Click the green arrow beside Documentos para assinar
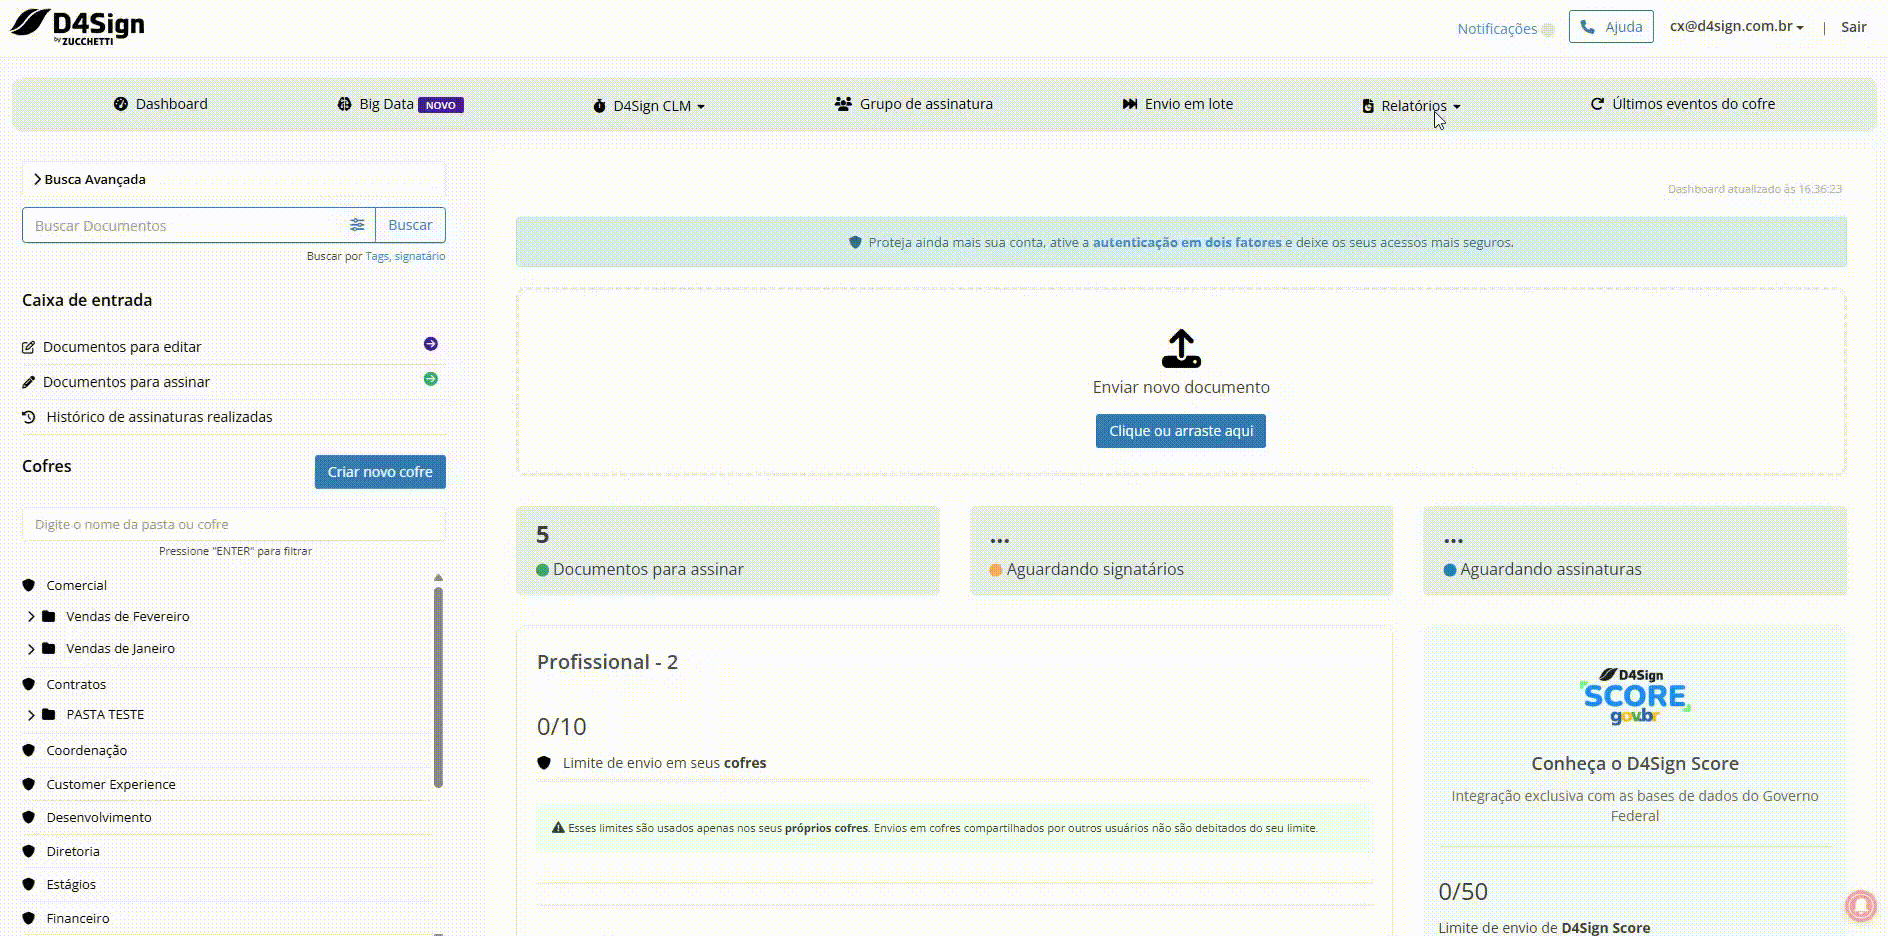 (431, 379)
